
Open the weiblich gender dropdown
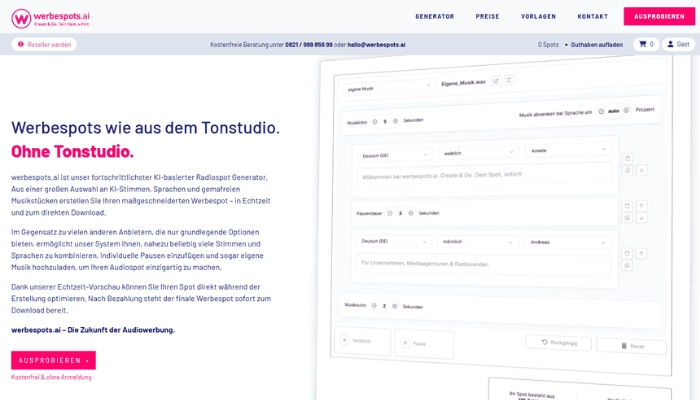tap(478, 153)
